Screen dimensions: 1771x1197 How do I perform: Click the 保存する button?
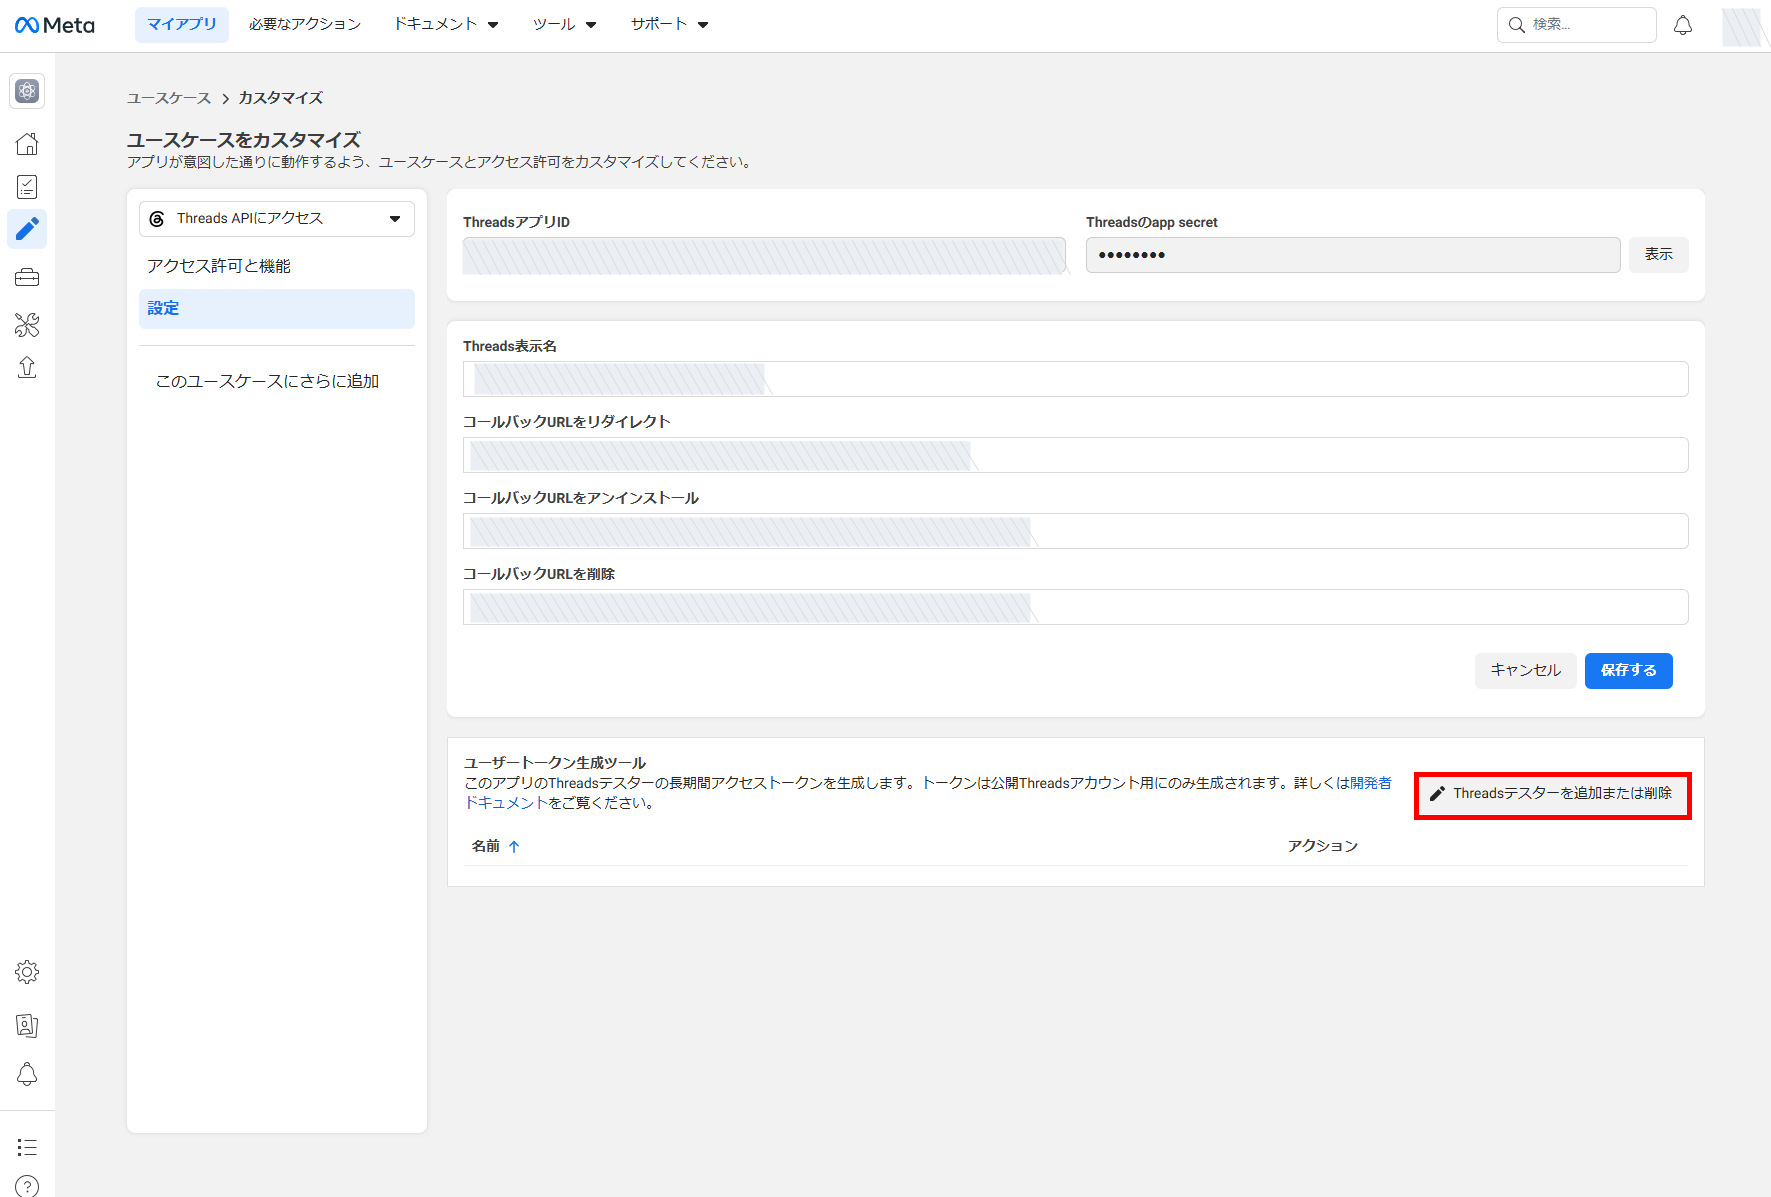[x=1629, y=671]
